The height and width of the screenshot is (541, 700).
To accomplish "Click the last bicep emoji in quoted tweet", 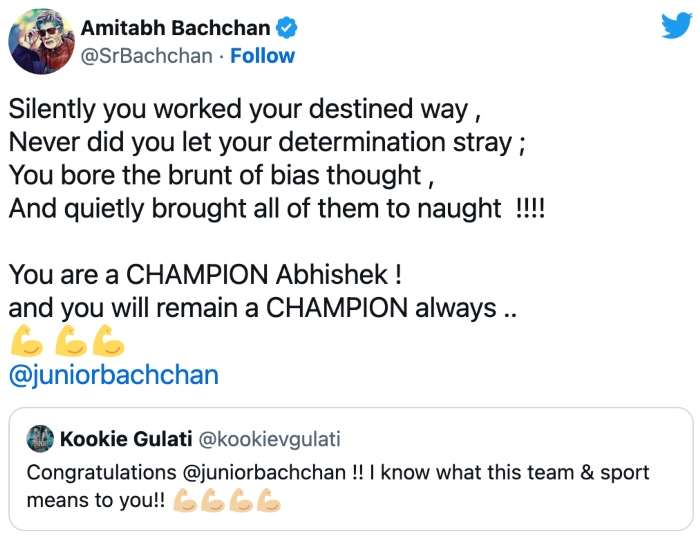I will coord(268,500).
